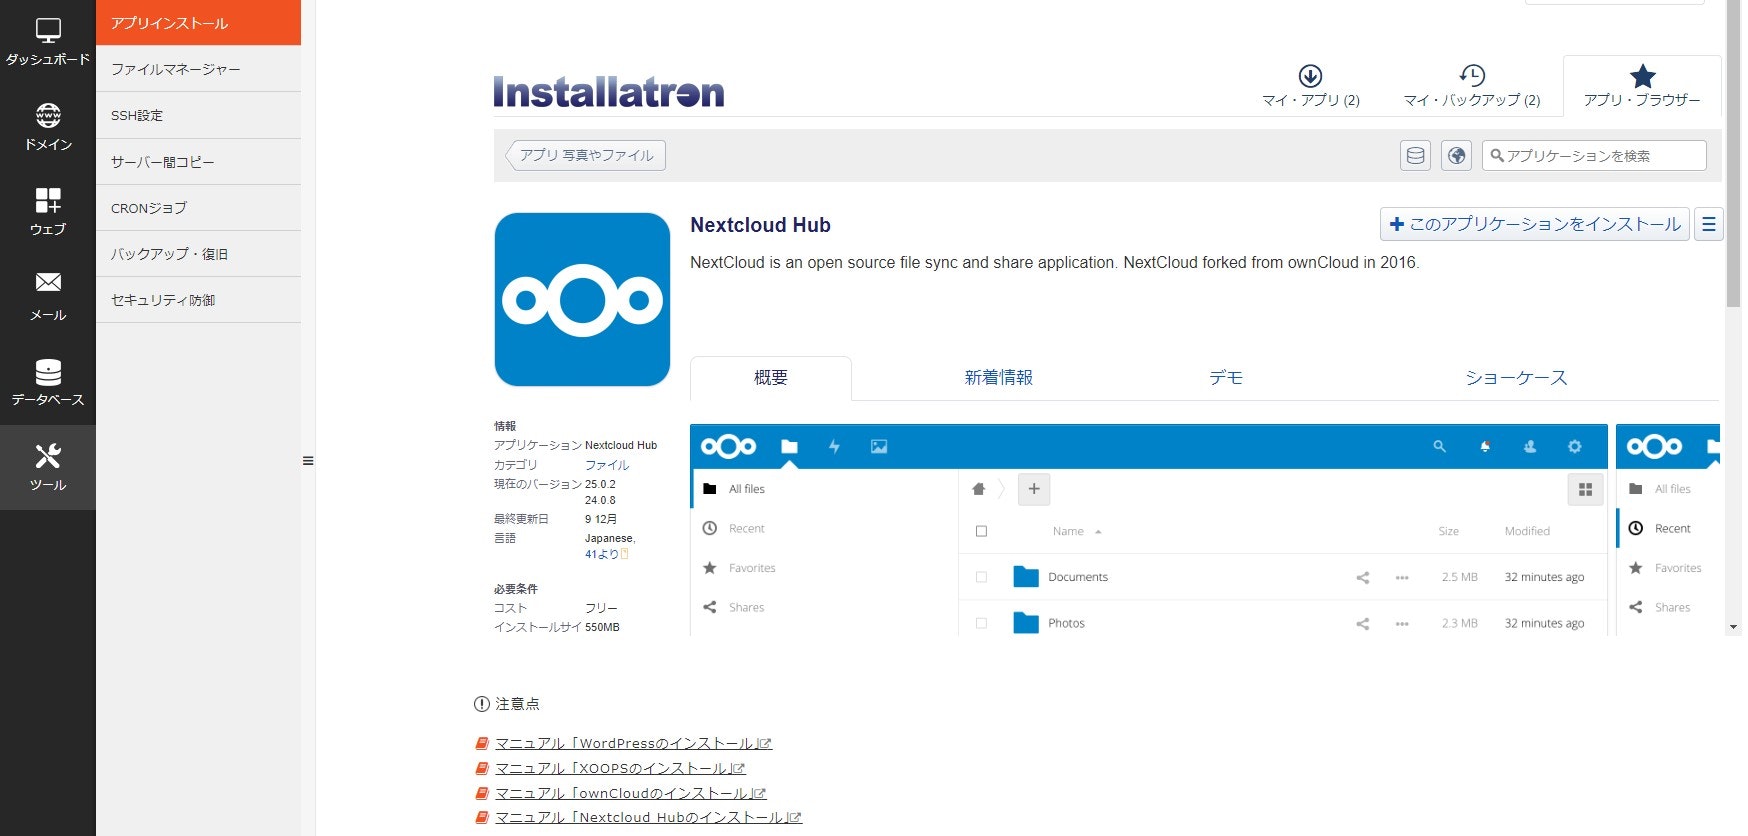Click the Installatron logo

tap(608, 92)
